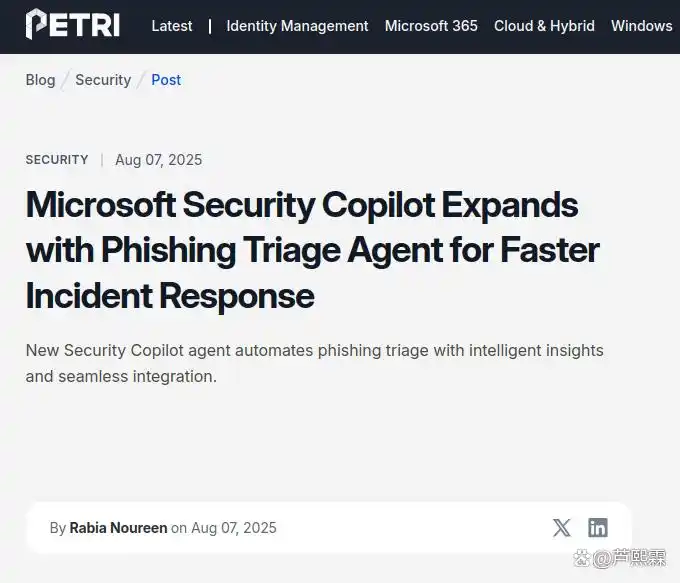Click the Phishing Triage Agent headline
This screenshot has height=583, width=680.
pyautogui.click(x=312, y=250)
